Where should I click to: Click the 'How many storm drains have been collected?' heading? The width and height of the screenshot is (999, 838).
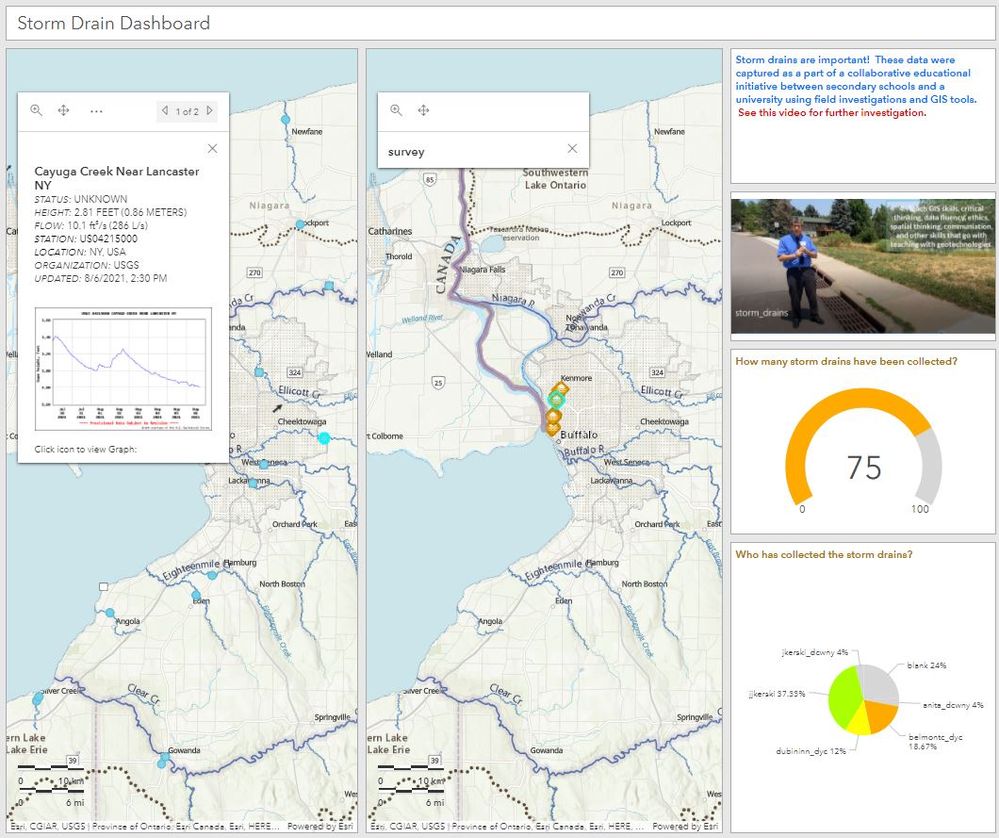(846, 361)
